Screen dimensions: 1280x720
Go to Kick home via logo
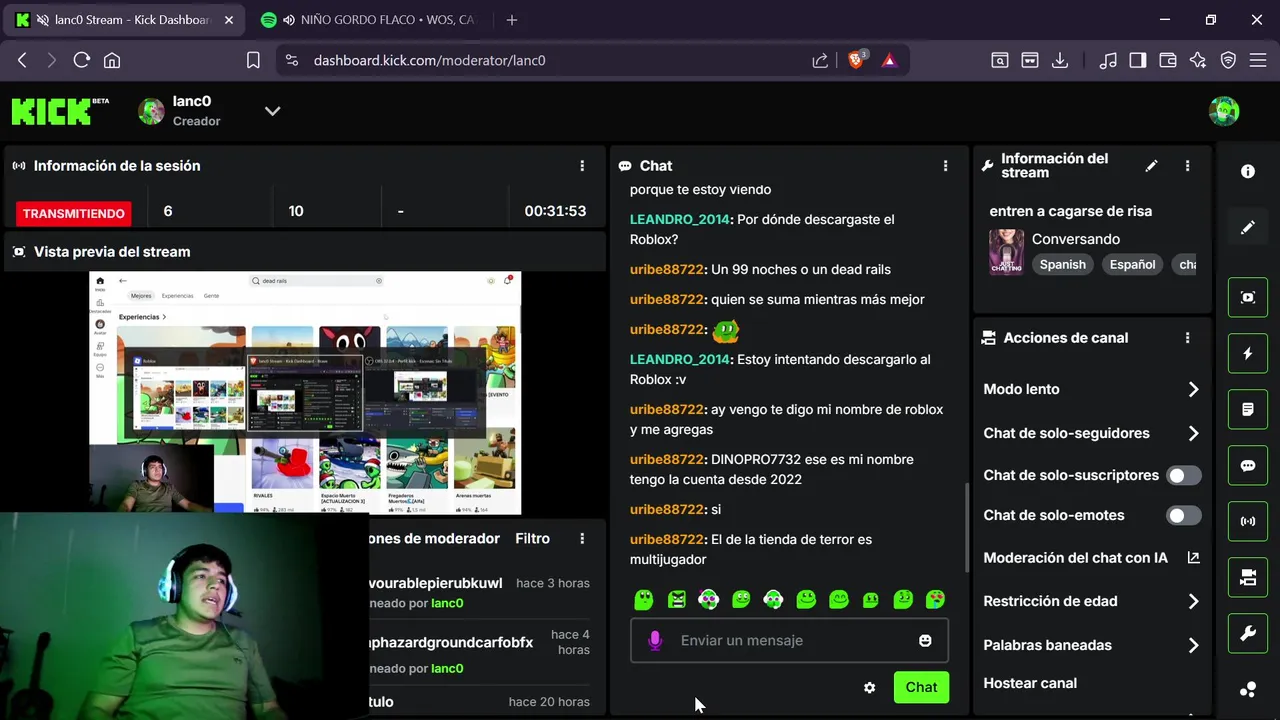(x=60, y=111)
